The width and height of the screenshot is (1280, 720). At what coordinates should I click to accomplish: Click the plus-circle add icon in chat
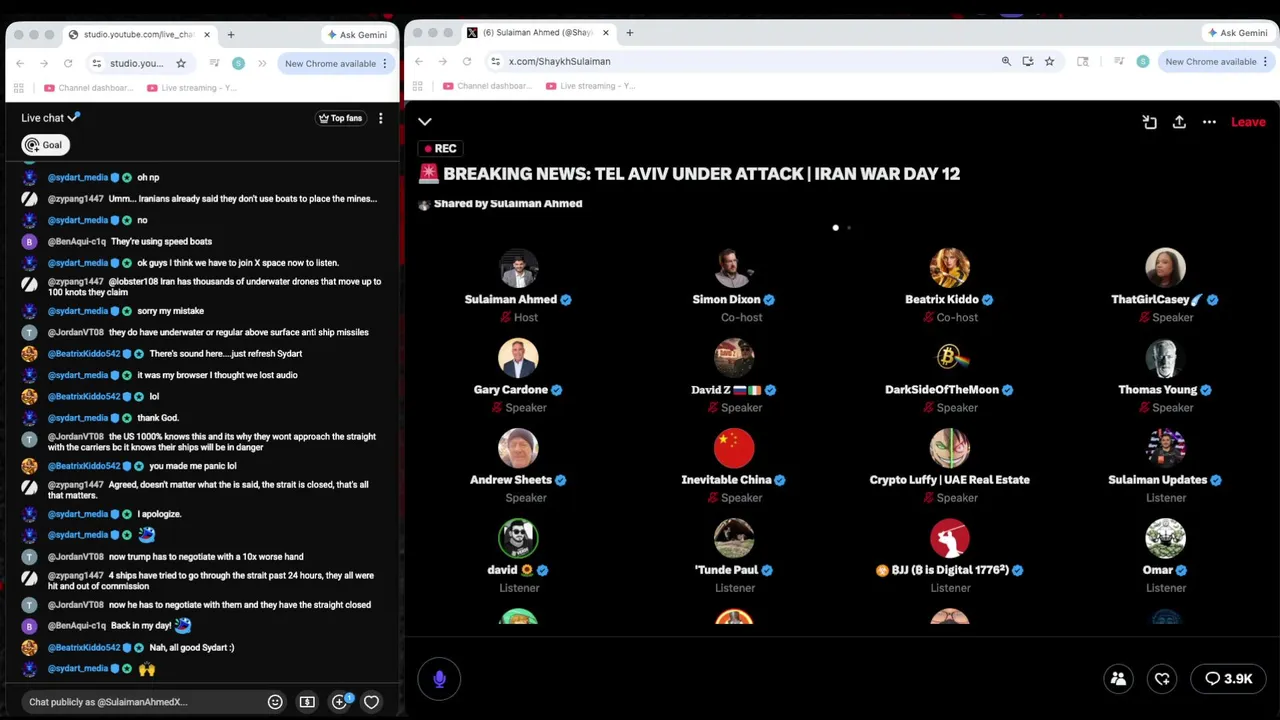coord(339,702)
